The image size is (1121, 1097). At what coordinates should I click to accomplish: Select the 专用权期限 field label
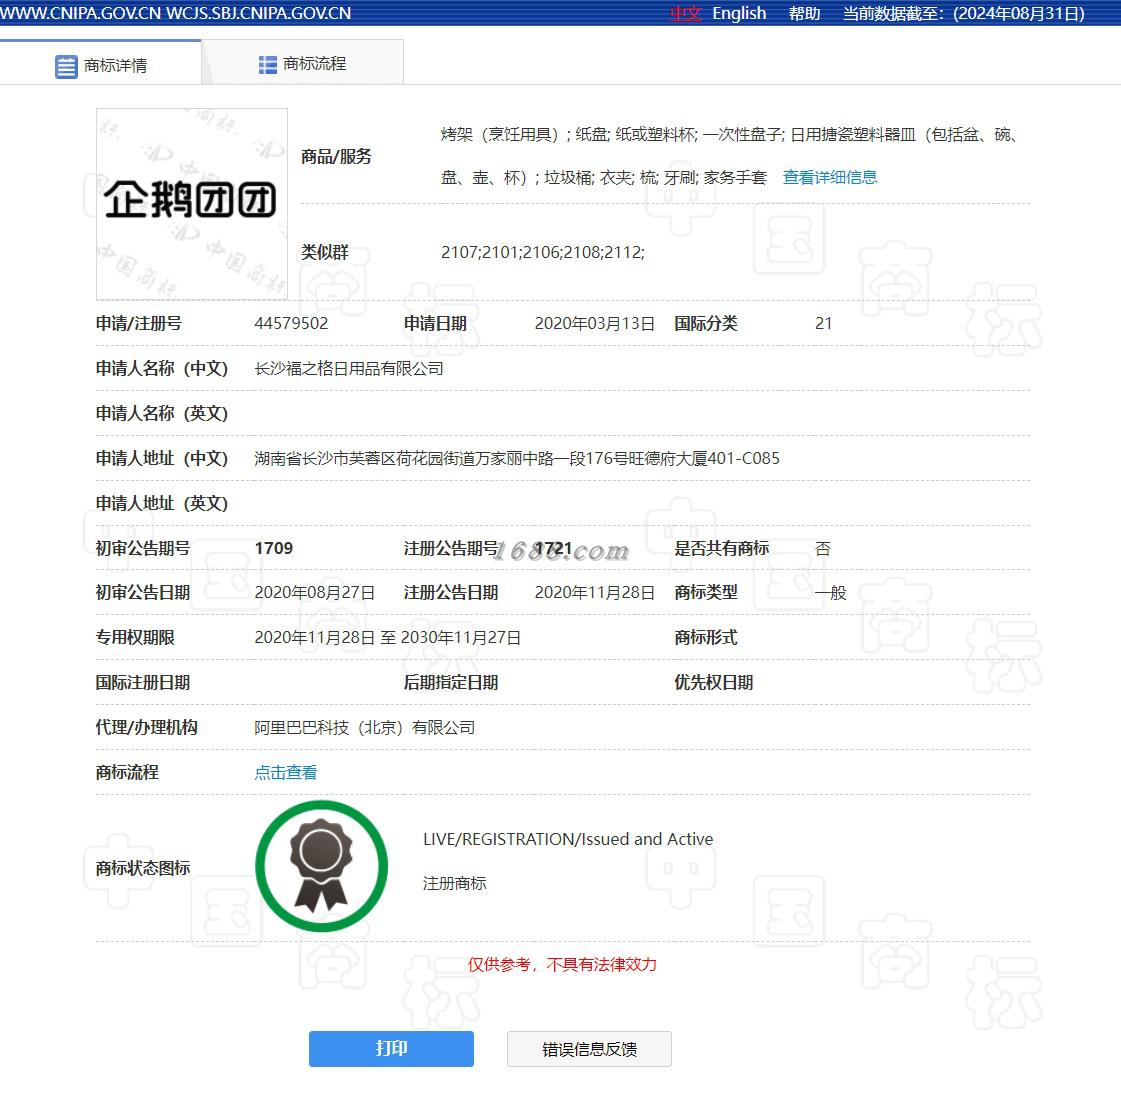pyautogui.click(x=135, y=638)
